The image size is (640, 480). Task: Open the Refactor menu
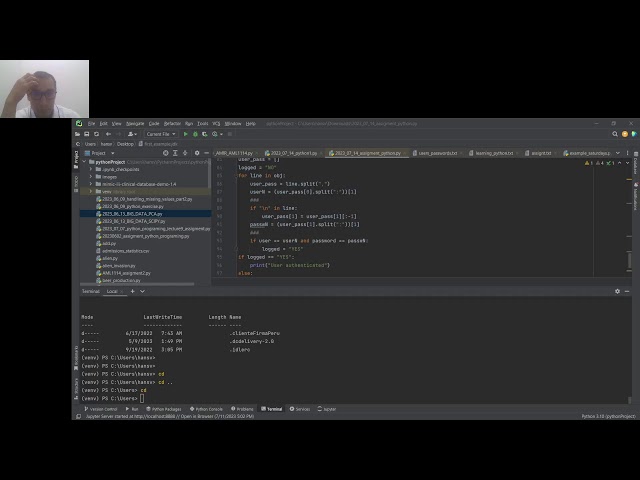tap(172, 123)
